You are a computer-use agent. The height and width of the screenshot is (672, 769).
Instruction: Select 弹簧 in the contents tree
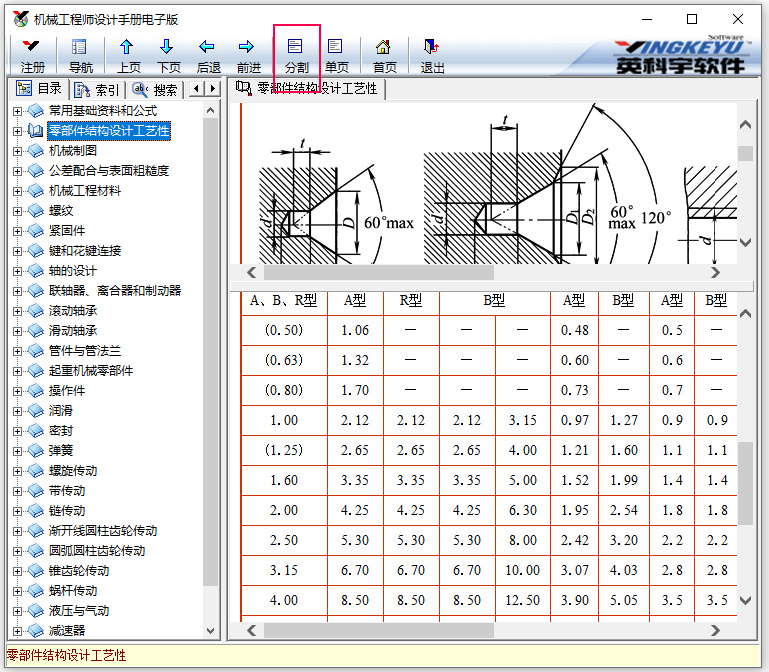60,451
